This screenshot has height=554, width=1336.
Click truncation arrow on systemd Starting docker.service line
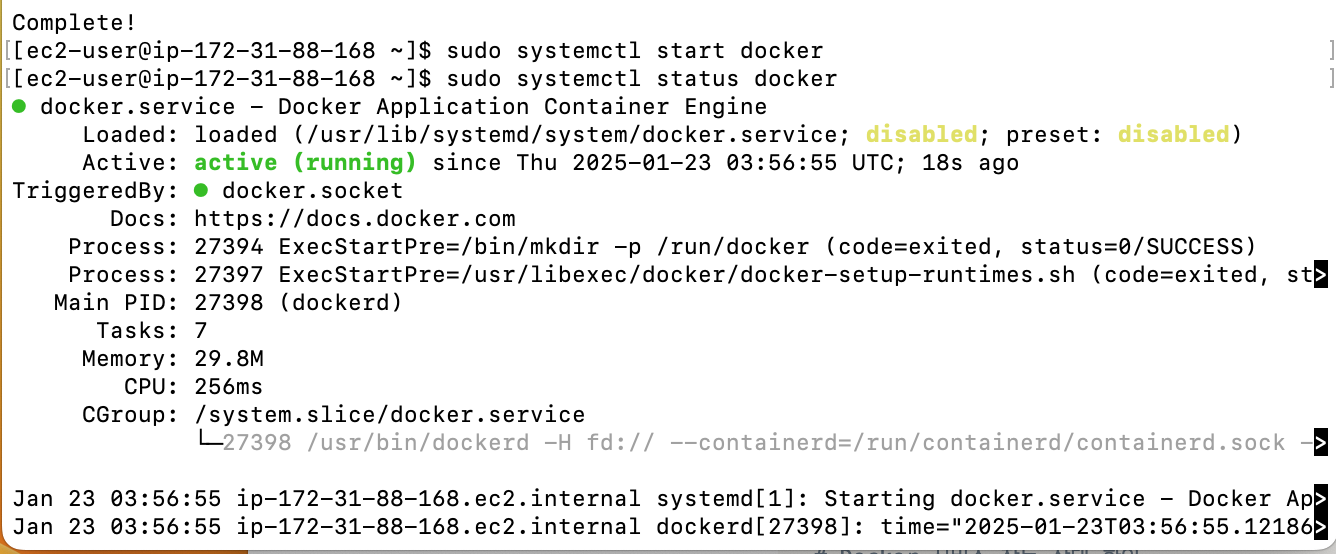1321,499
